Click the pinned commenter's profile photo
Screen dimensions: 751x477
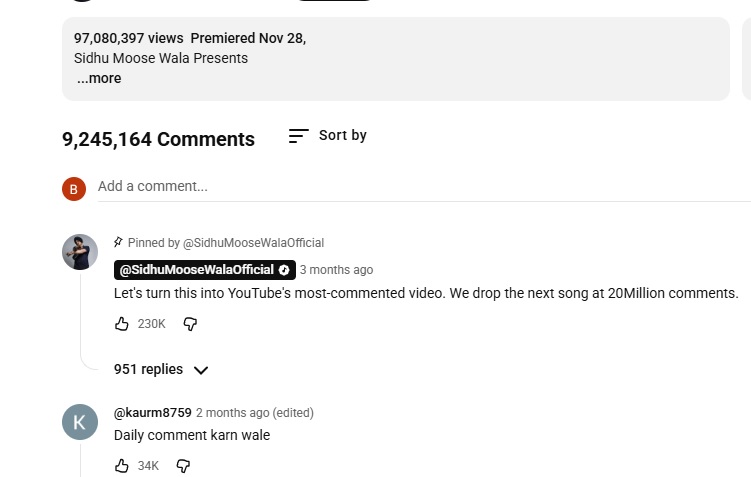pyautogui.click(x=80, y=252)
